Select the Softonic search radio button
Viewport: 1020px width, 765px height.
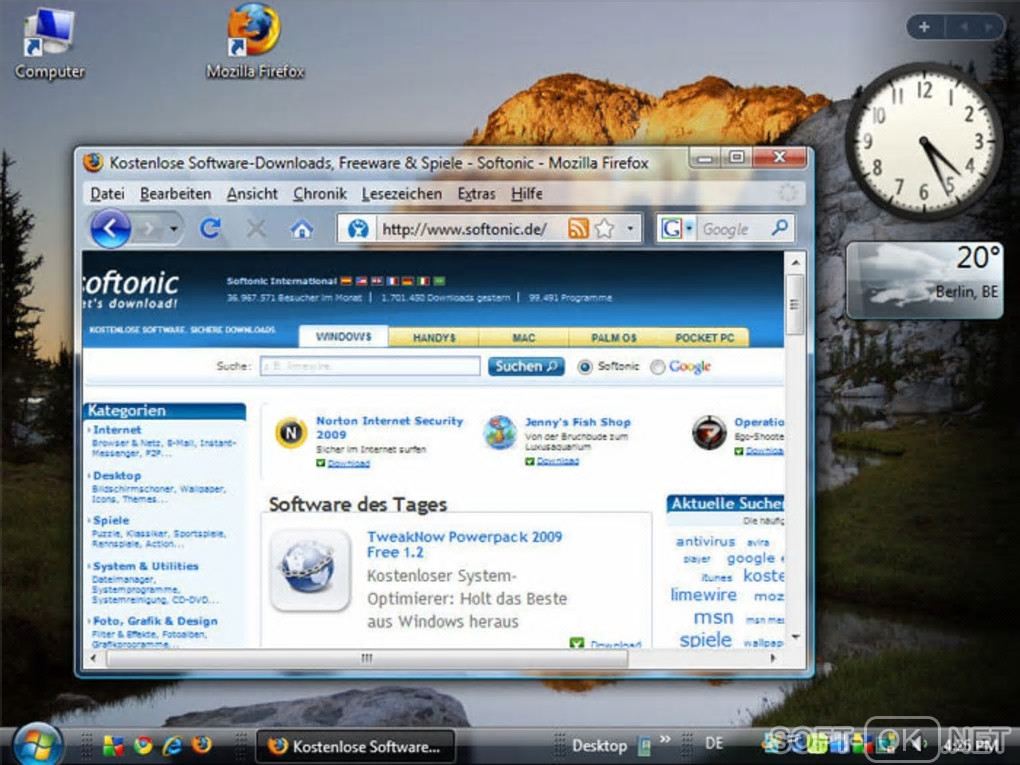[x=585, y=367]
